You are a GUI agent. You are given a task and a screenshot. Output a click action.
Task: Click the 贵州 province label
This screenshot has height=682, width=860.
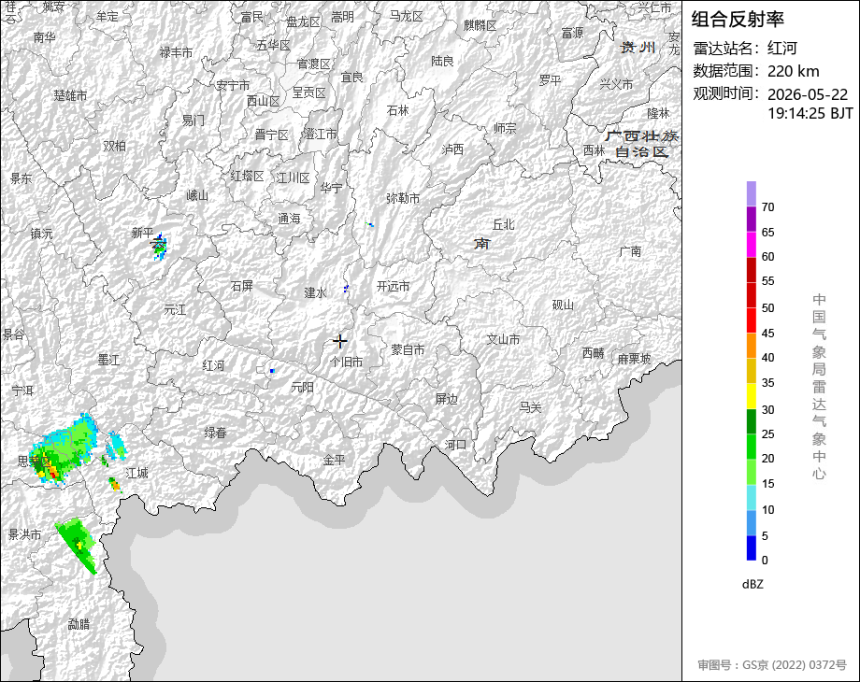point(638,47)
